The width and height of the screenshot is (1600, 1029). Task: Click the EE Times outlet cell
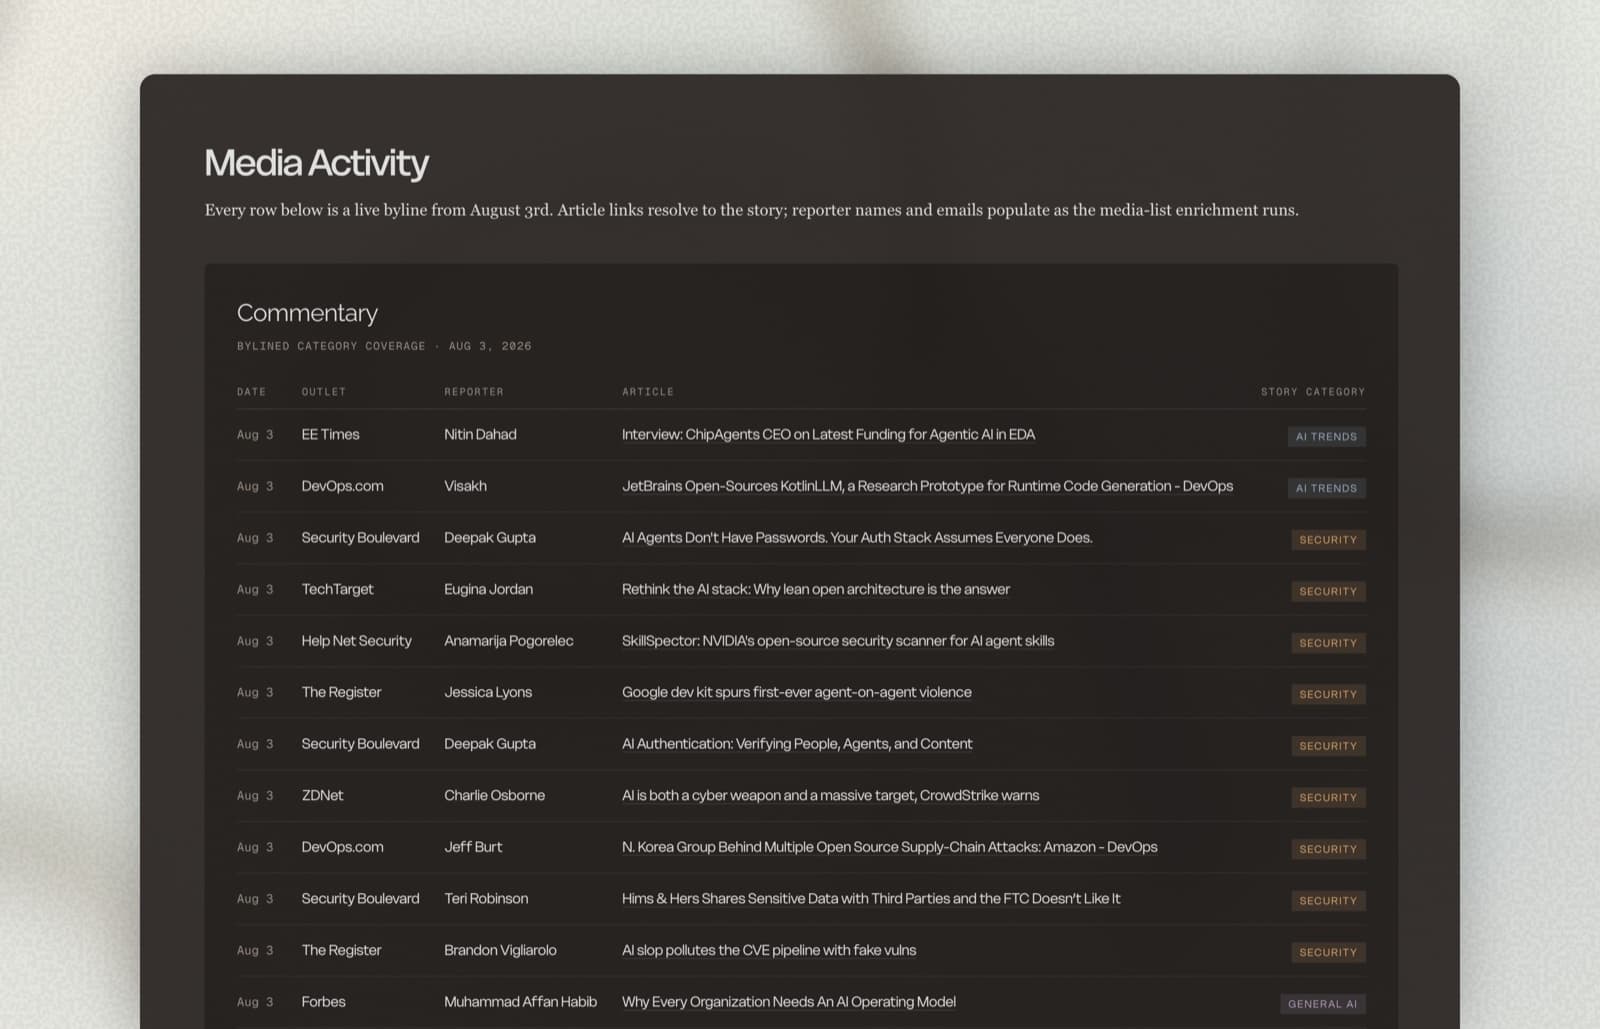point(330,435)
